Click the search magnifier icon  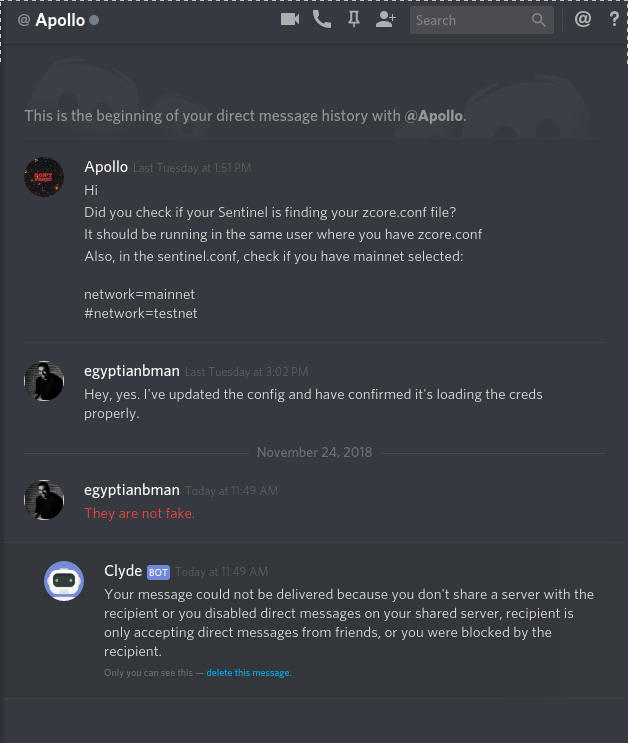(538, 20)
